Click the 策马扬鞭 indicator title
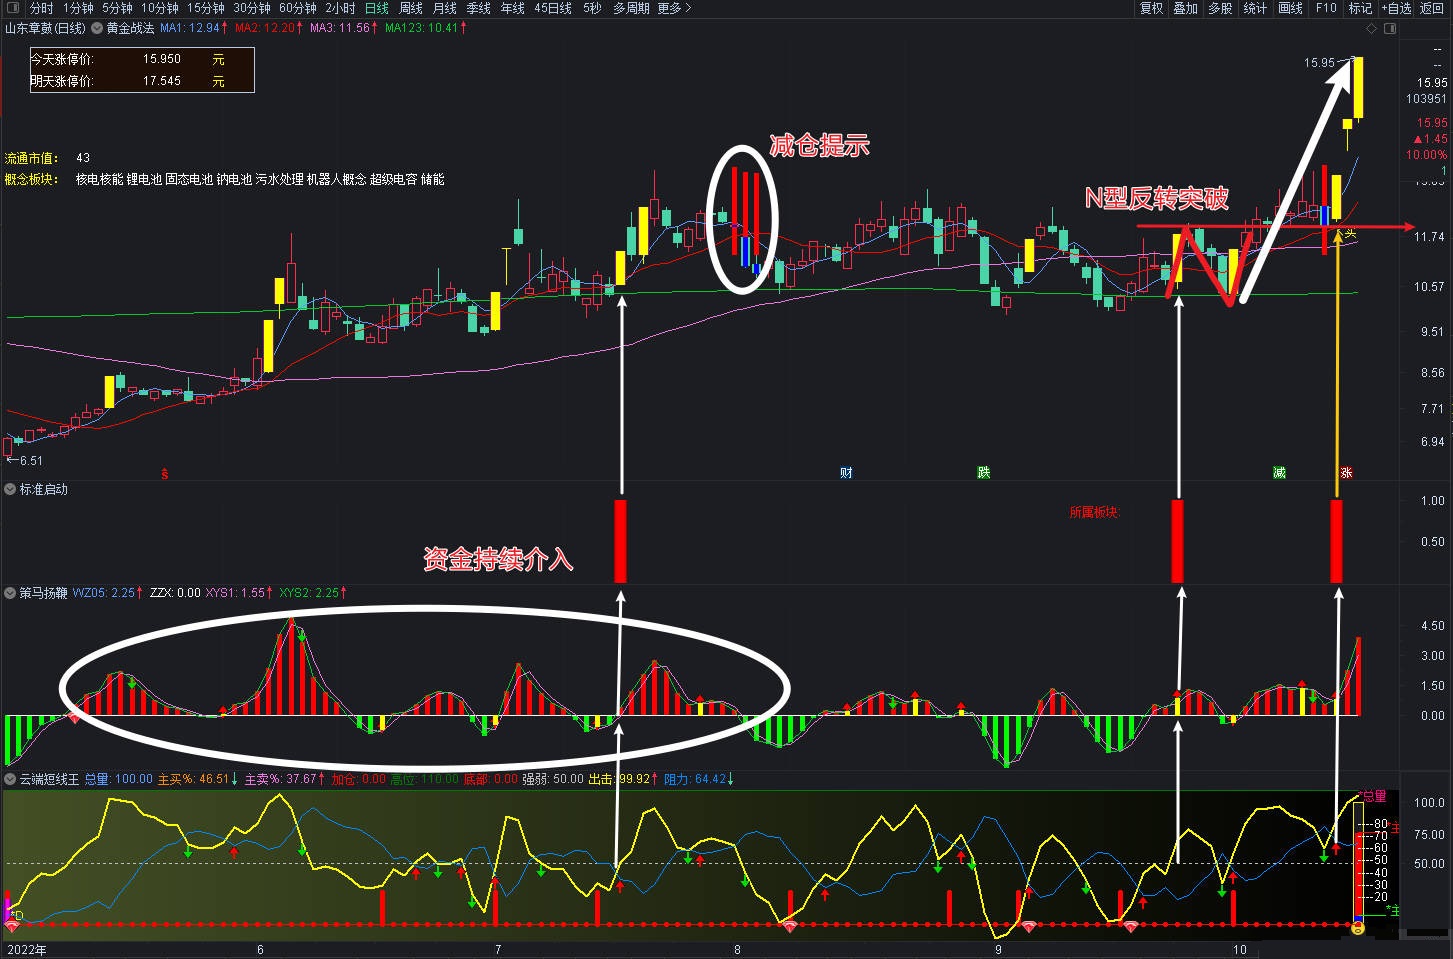This screenshot has width=1453, height=959. coord(44,593)
